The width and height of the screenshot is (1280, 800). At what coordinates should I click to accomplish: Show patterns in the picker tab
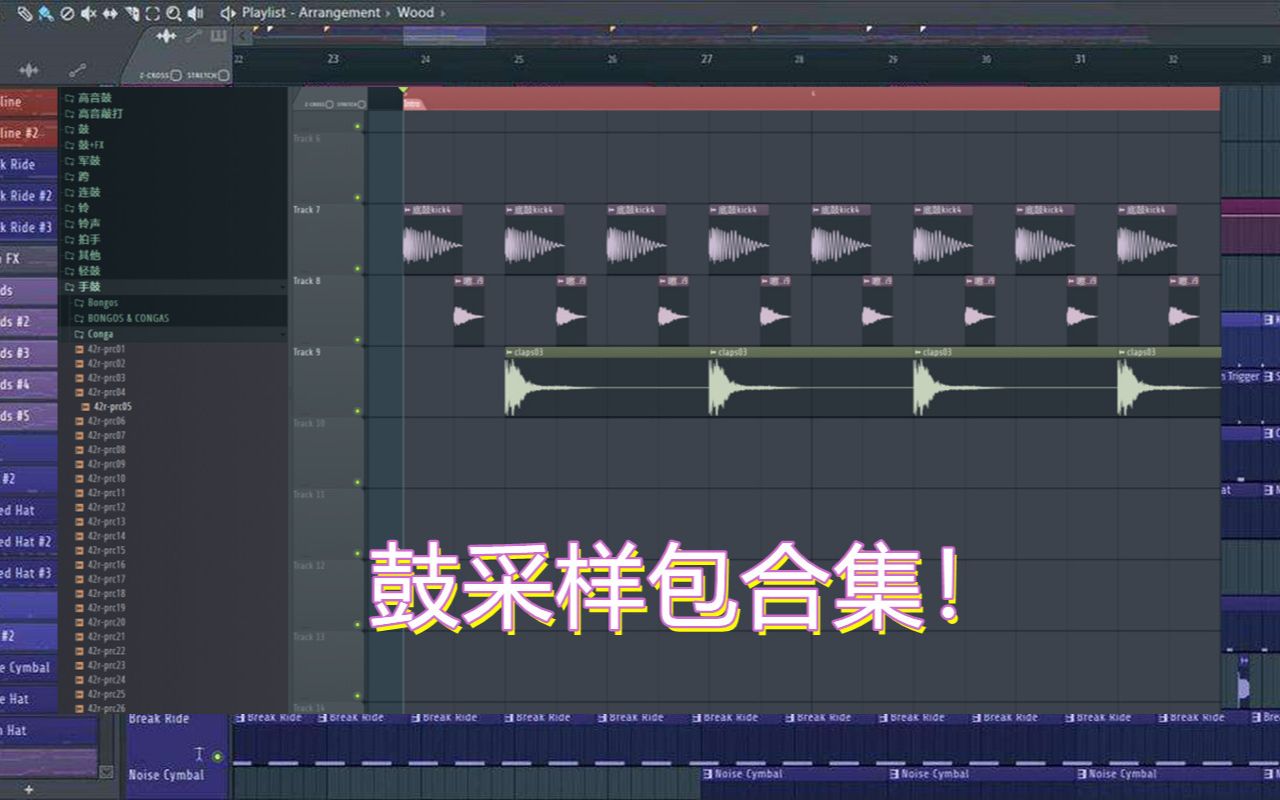pos(218,36)
